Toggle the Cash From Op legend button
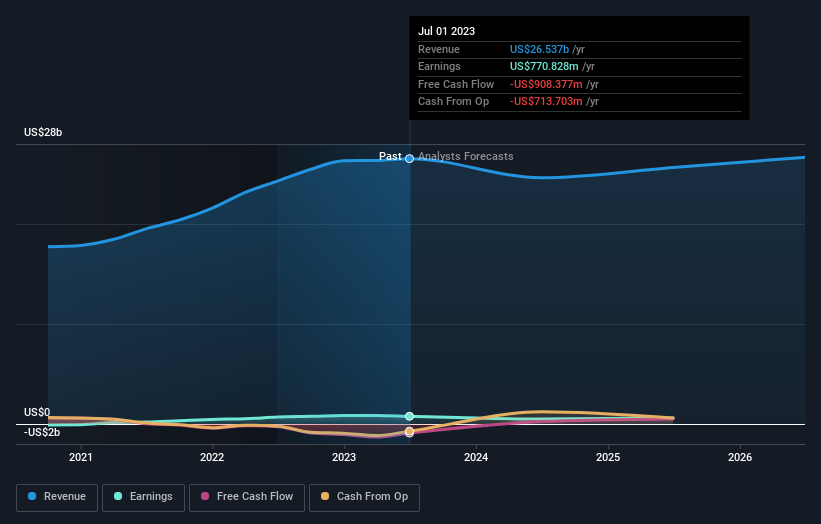Screen dimensions: 821x524 click(364, 497)
